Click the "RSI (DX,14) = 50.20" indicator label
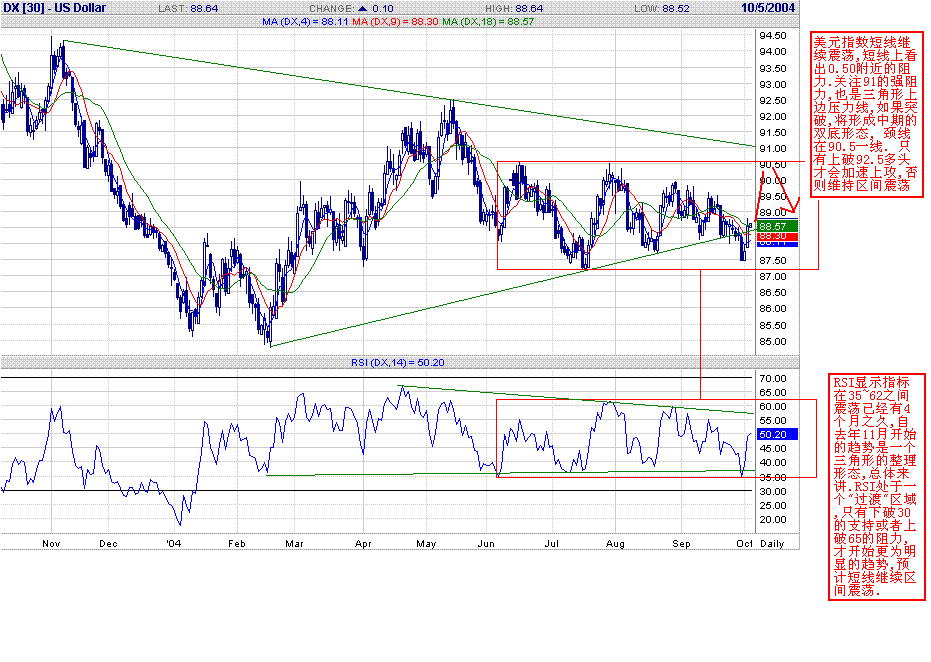 [398, 362]
